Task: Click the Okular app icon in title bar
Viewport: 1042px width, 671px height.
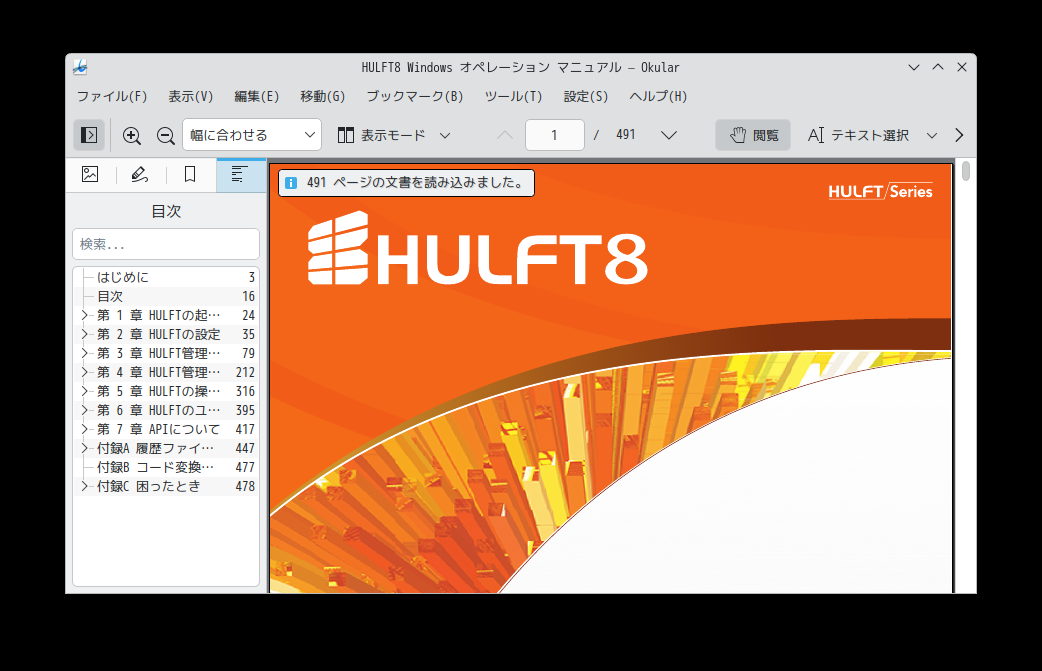Action: [x=80, y=67]
